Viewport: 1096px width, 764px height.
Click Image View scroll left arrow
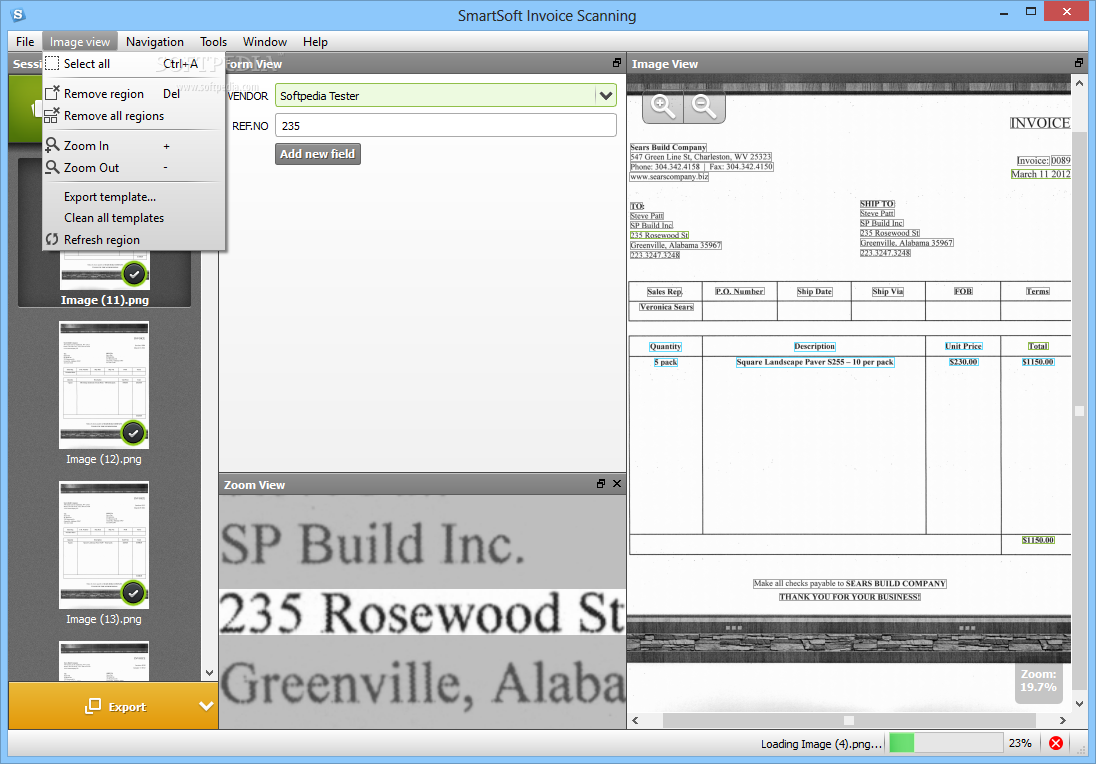[635, 720]
